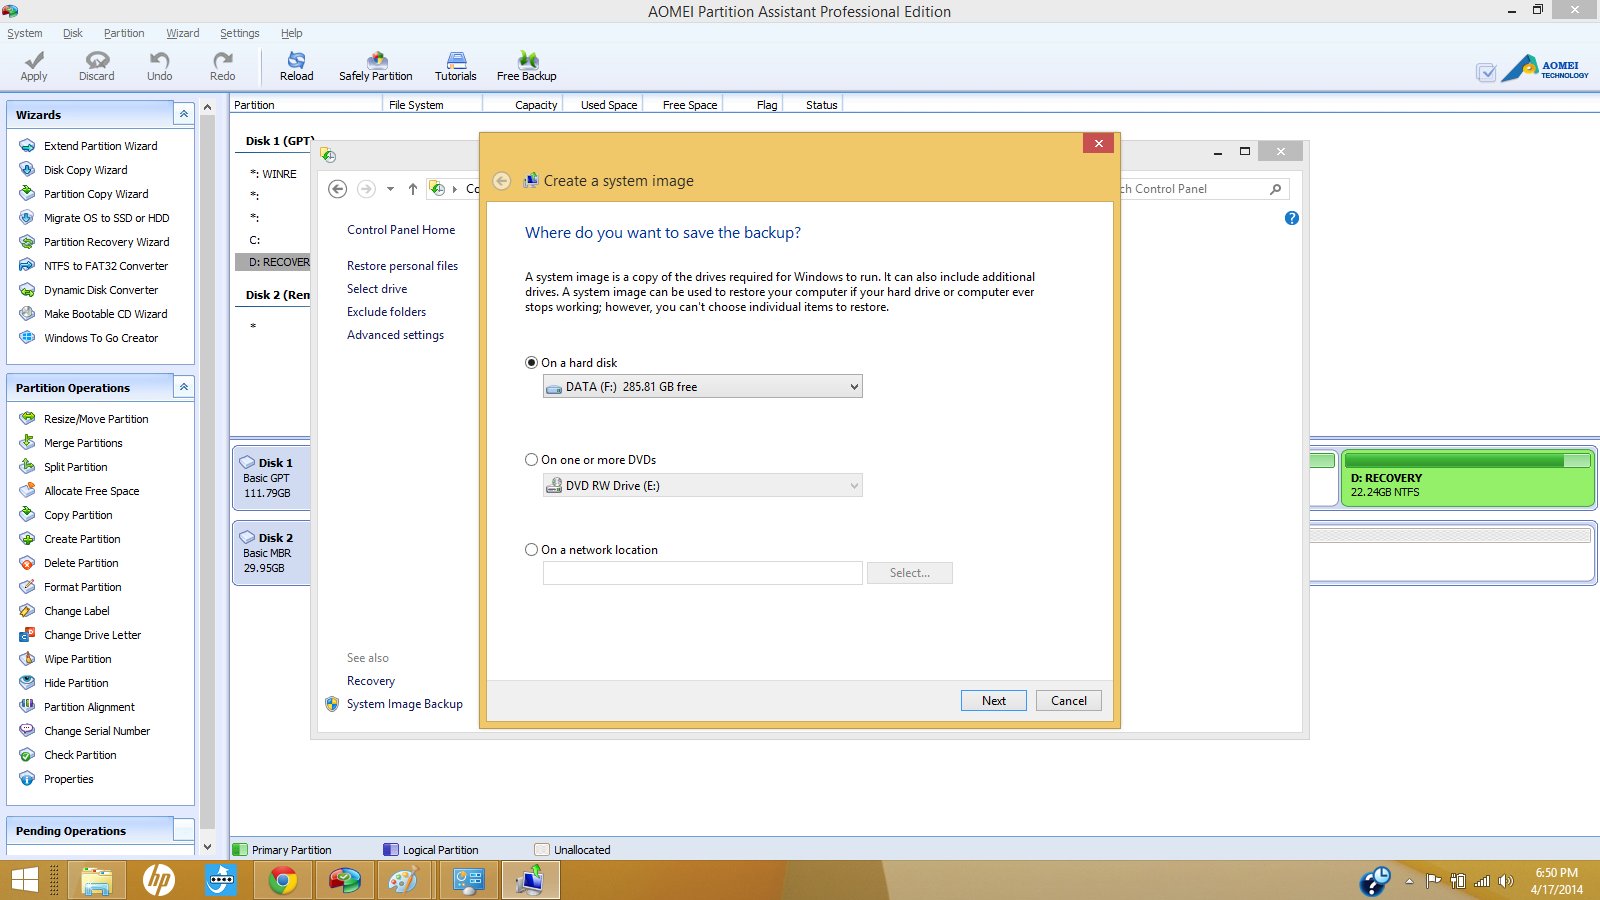
Task: Cancel the Create a system image dialog
Action: pyautogui.click(x=1069, y=701)
